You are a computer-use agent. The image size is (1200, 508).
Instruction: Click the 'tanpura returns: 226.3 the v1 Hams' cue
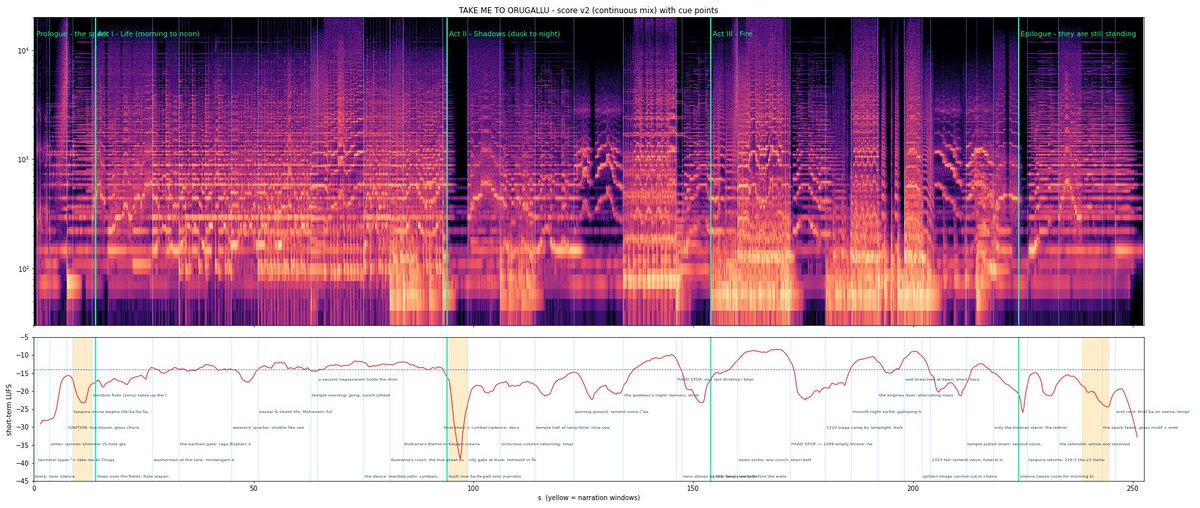point(1066,460)
